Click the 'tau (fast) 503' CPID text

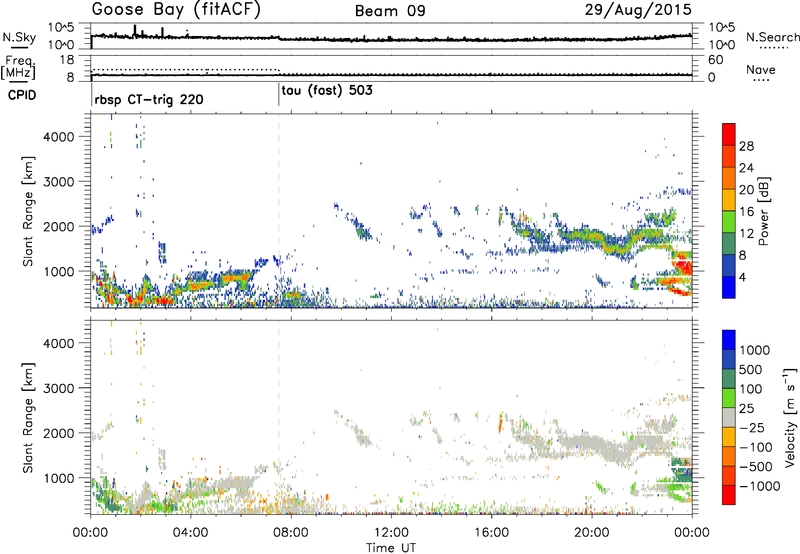click(x=327, y=90)
